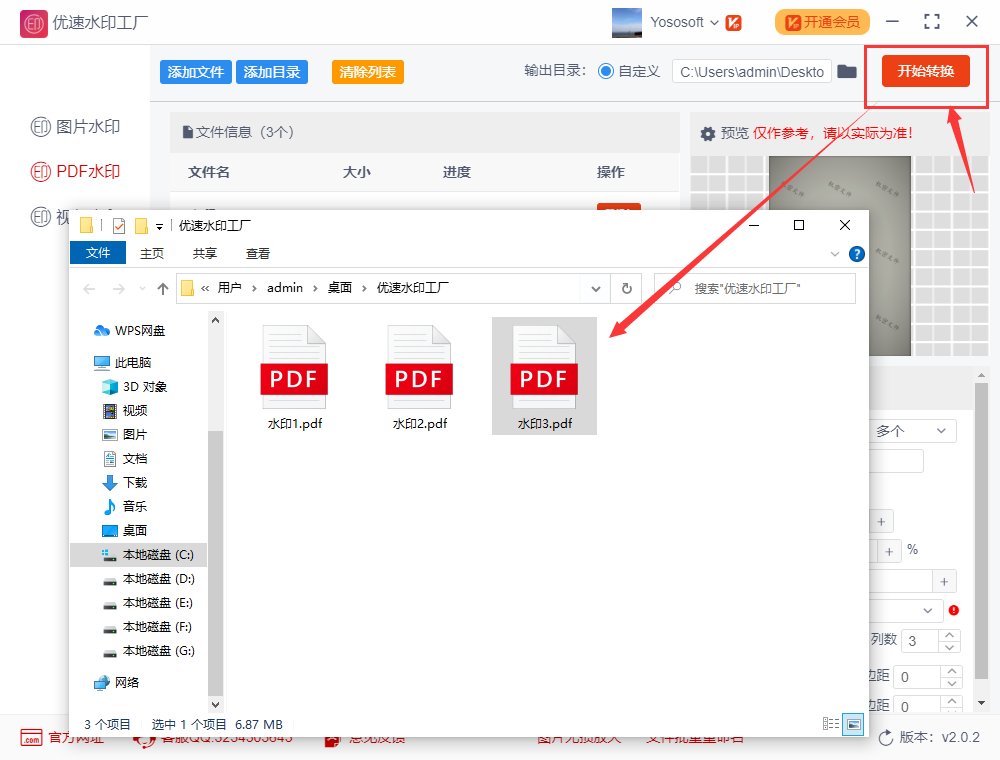Open the 查看 tab in Explorer
The width and height of the screenshot is (1000, 760).
[257, 253]
